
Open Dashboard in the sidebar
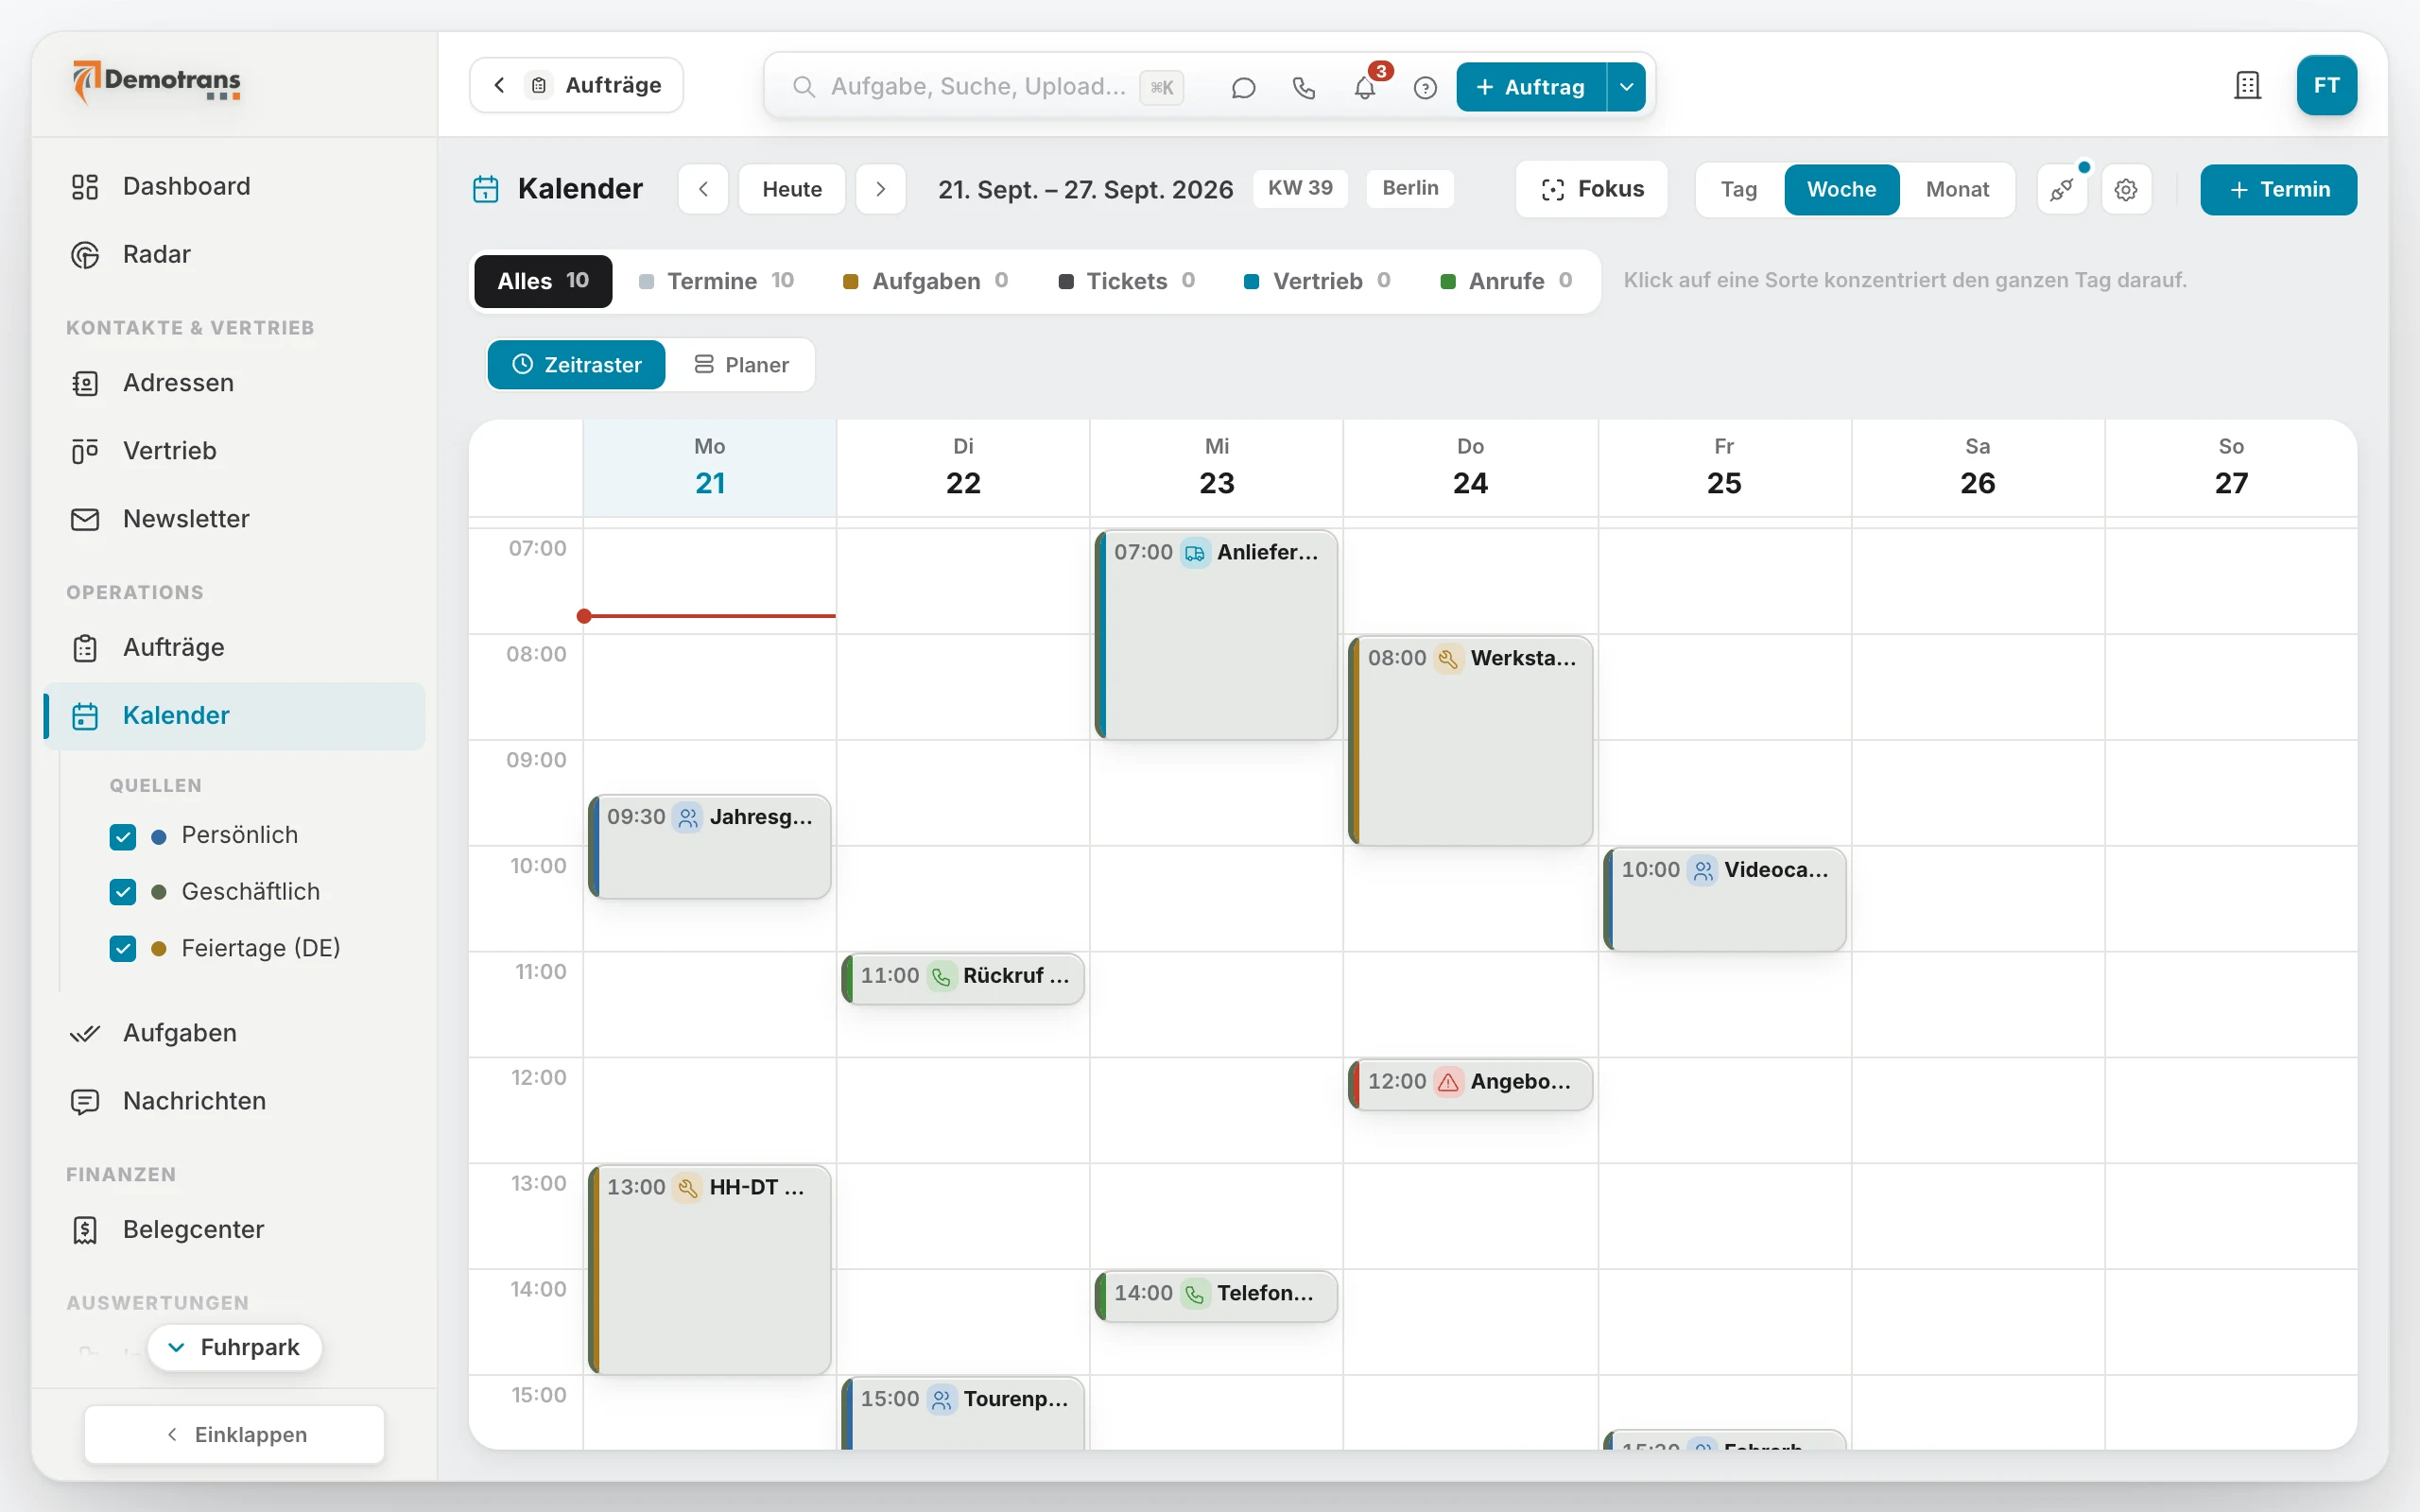coord(234,186)
